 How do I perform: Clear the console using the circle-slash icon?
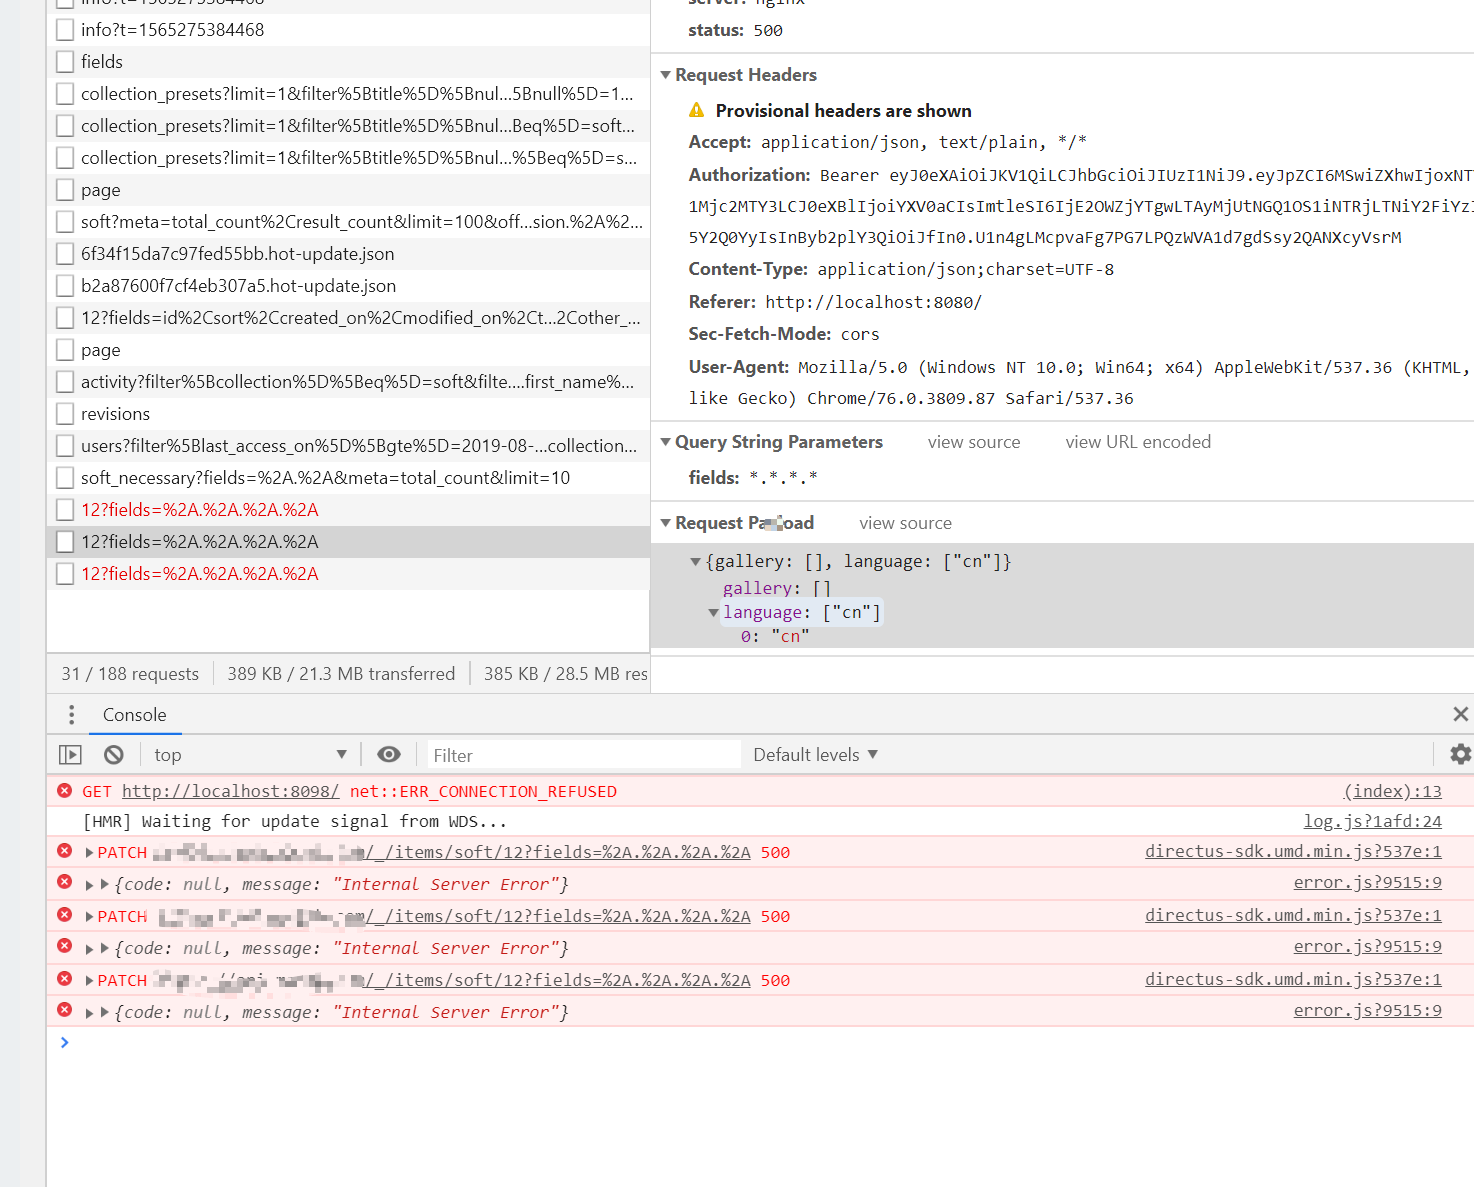[113, 754]
